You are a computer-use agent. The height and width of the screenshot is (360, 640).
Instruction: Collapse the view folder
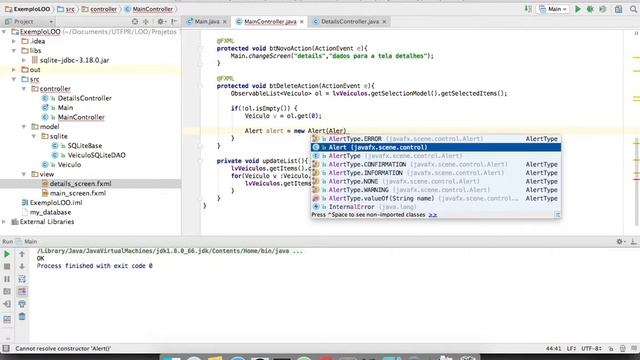(x=24, y=174)
